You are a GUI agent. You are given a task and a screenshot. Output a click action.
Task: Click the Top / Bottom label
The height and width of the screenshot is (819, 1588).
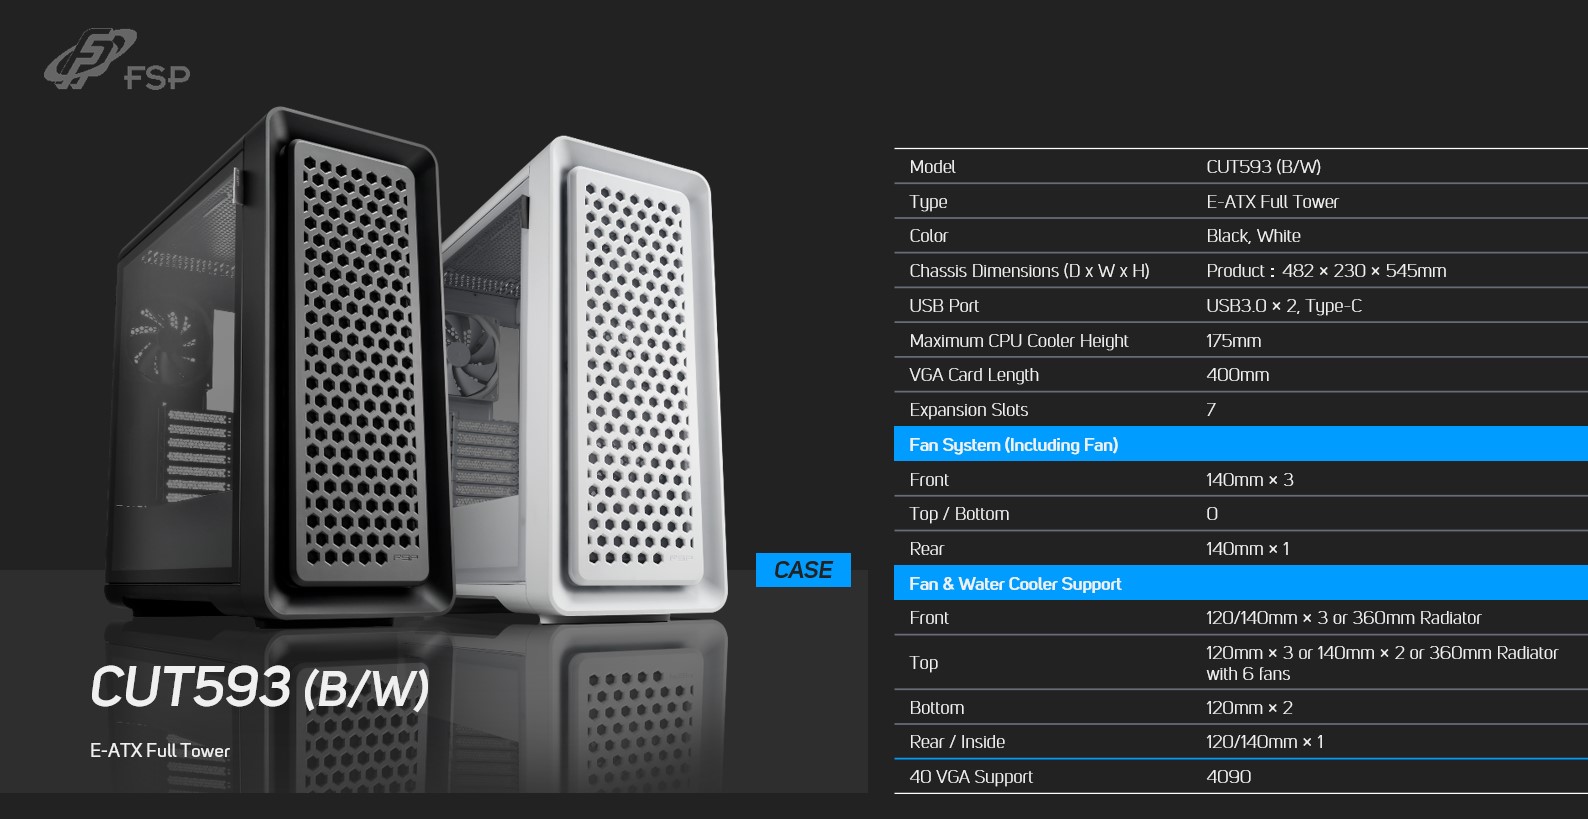[x=959, y=514]
